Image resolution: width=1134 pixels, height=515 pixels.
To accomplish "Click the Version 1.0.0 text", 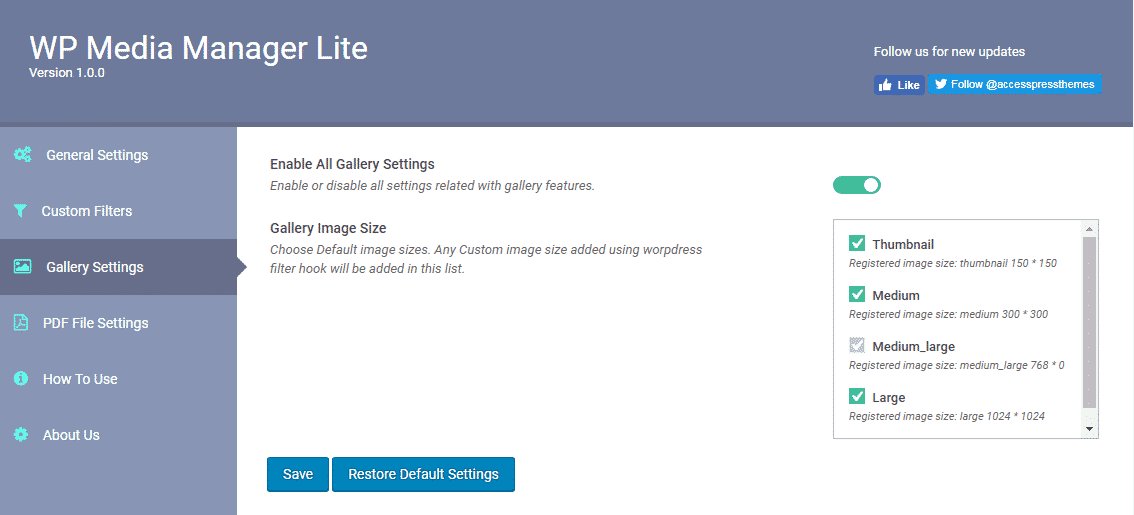I will coord(67,72).
